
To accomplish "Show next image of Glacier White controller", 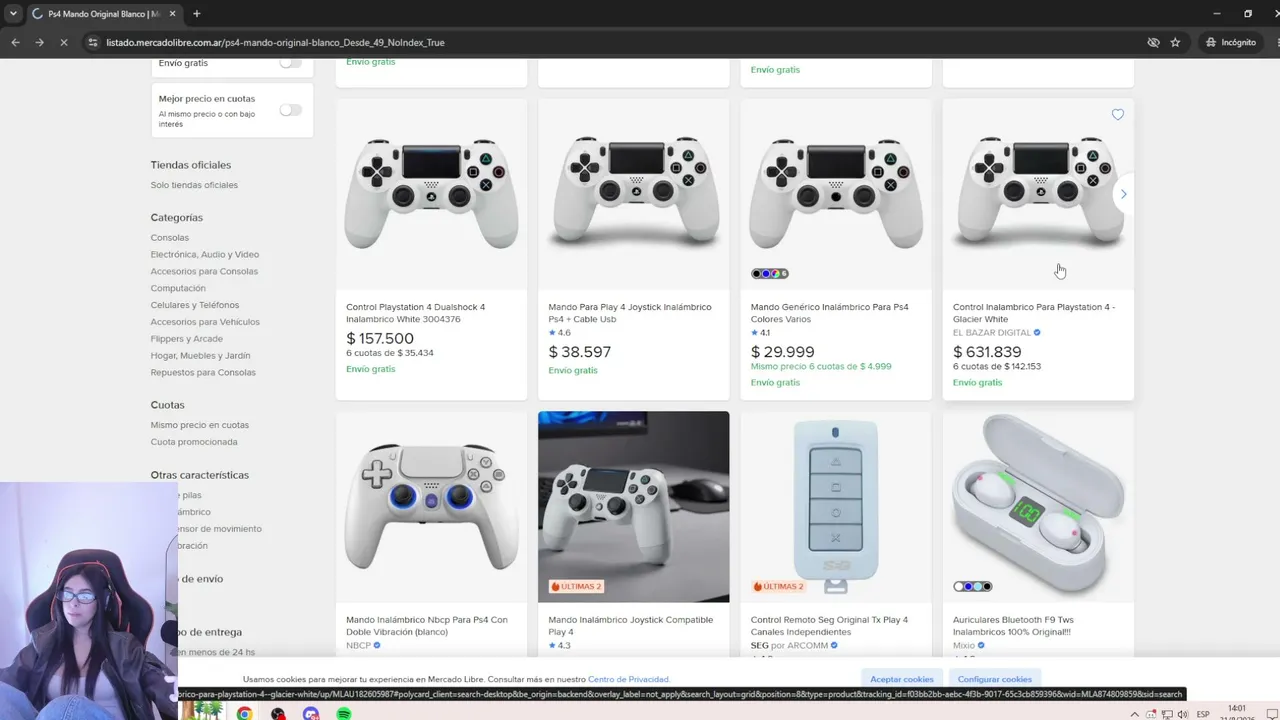I will click(x=1123, y=194).
